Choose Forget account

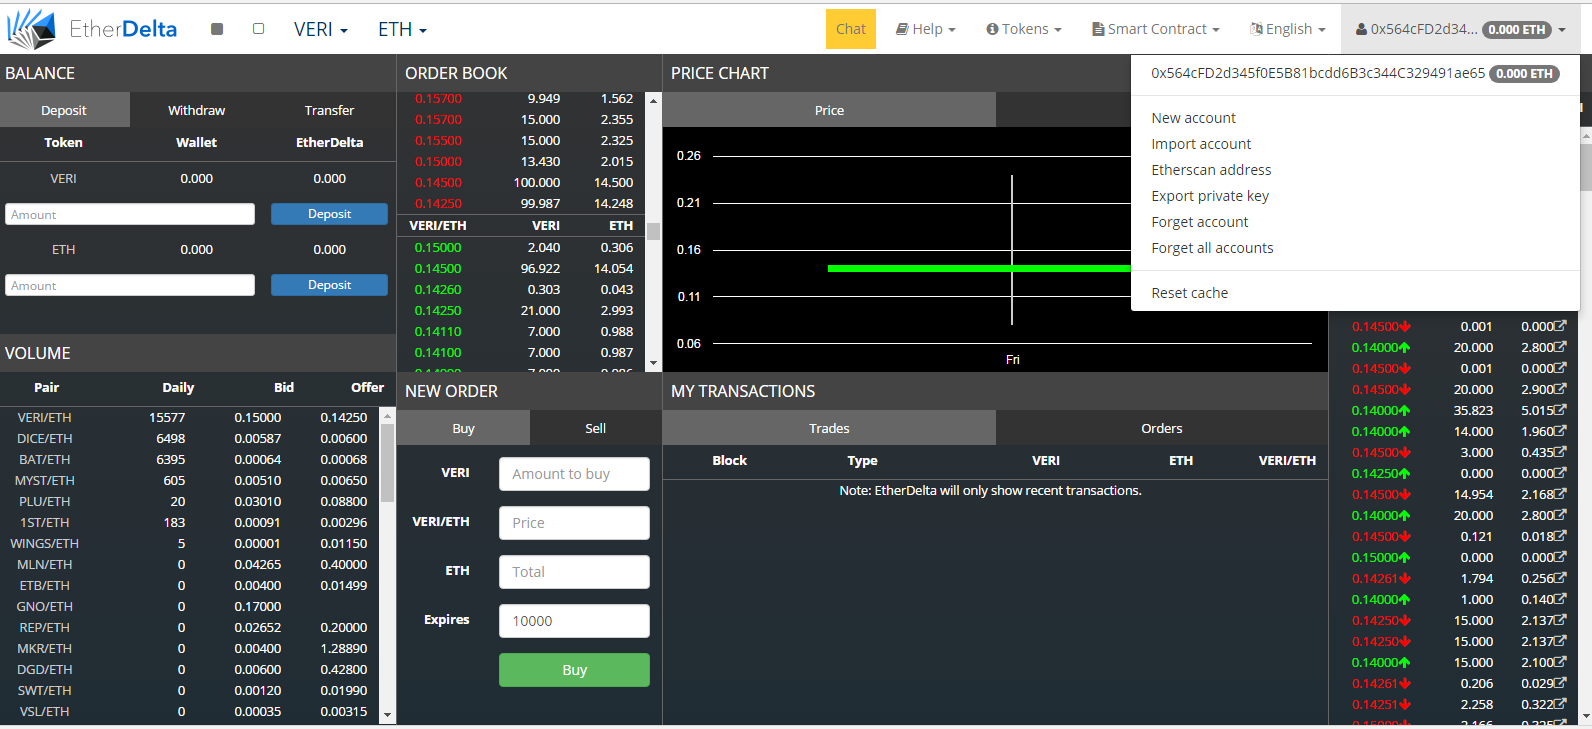click(1199, 222)
